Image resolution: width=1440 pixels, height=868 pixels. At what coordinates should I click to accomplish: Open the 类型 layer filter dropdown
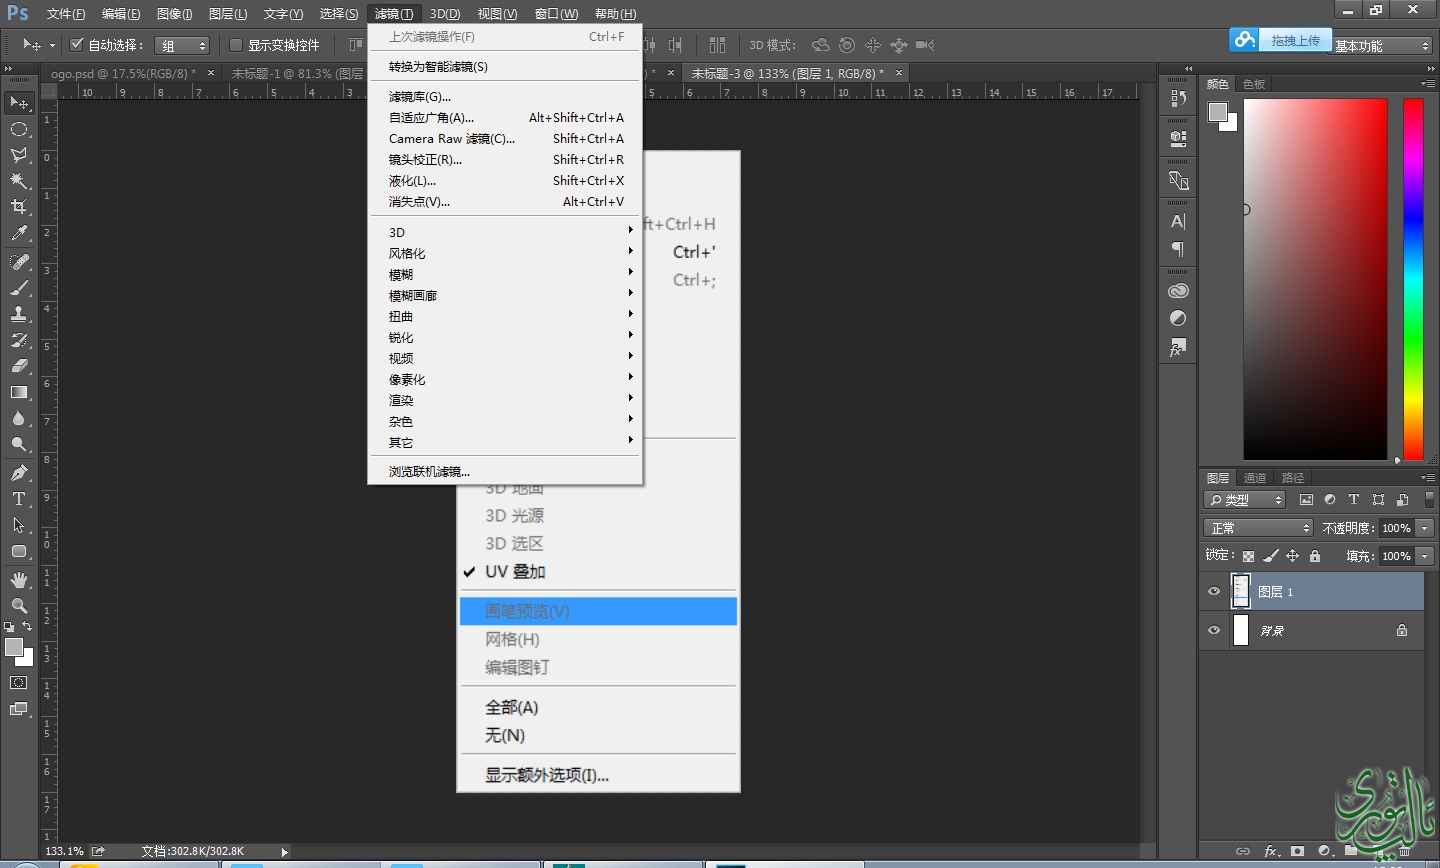(x=1245, y=500)
